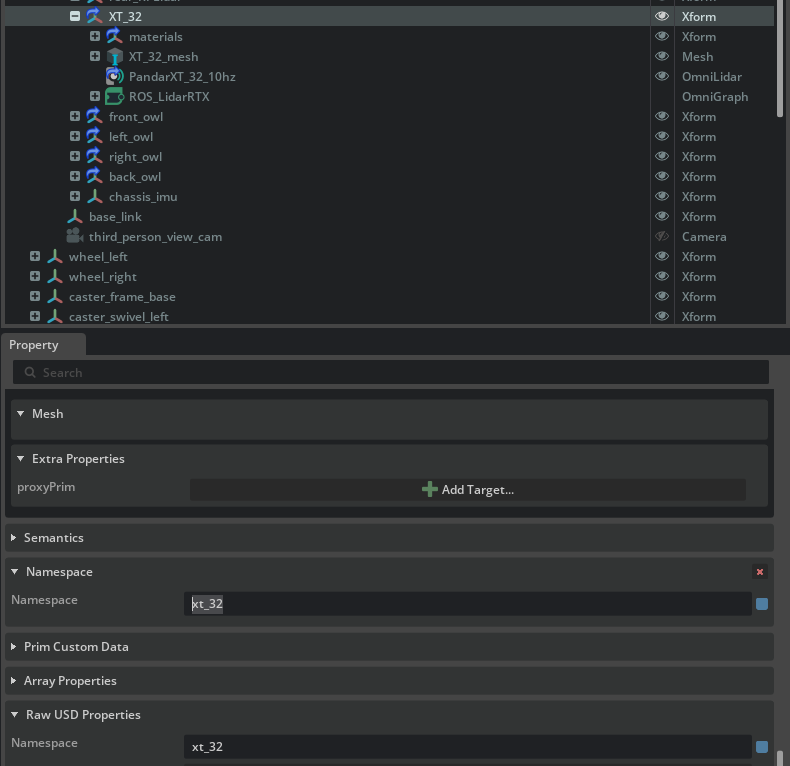Screen dimensions: 790x766
Task: Expand the Prim Custom Data section
Action: click(14, 647)
